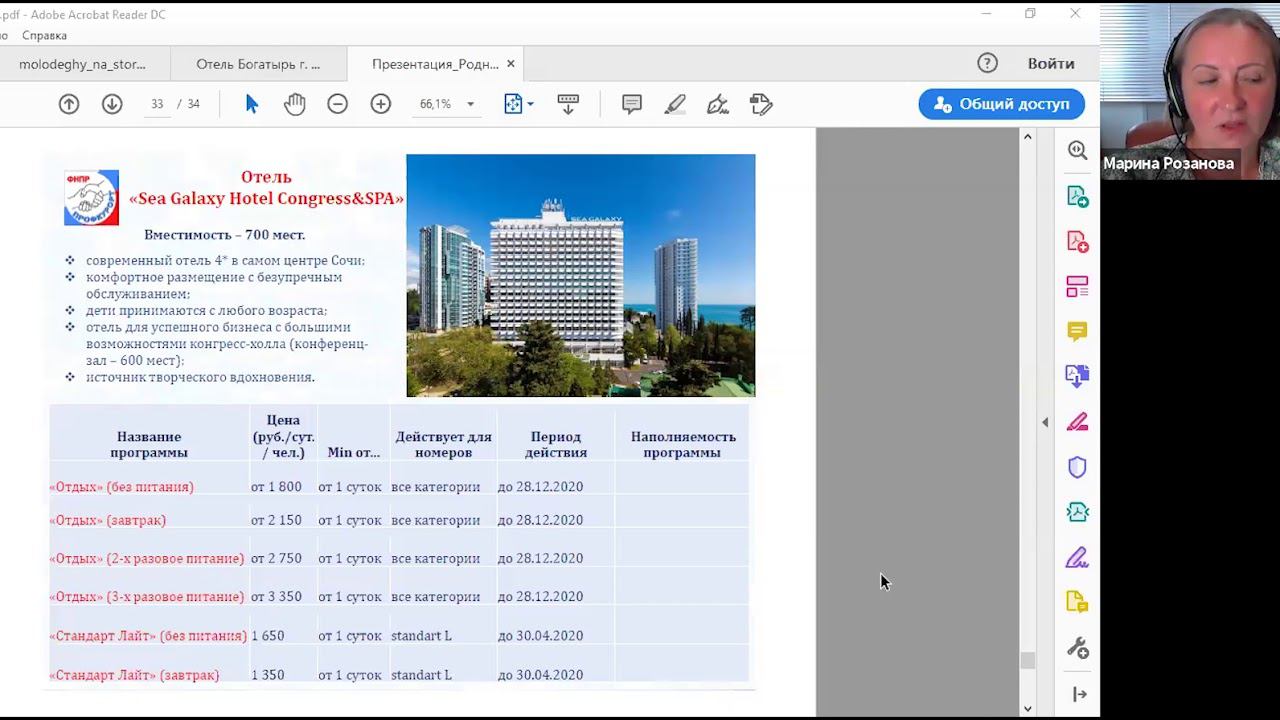This screenshot has width=1280, height=720.
Task: Open the yellow Comment tool in sidebar
Action: coord(1077,331)
